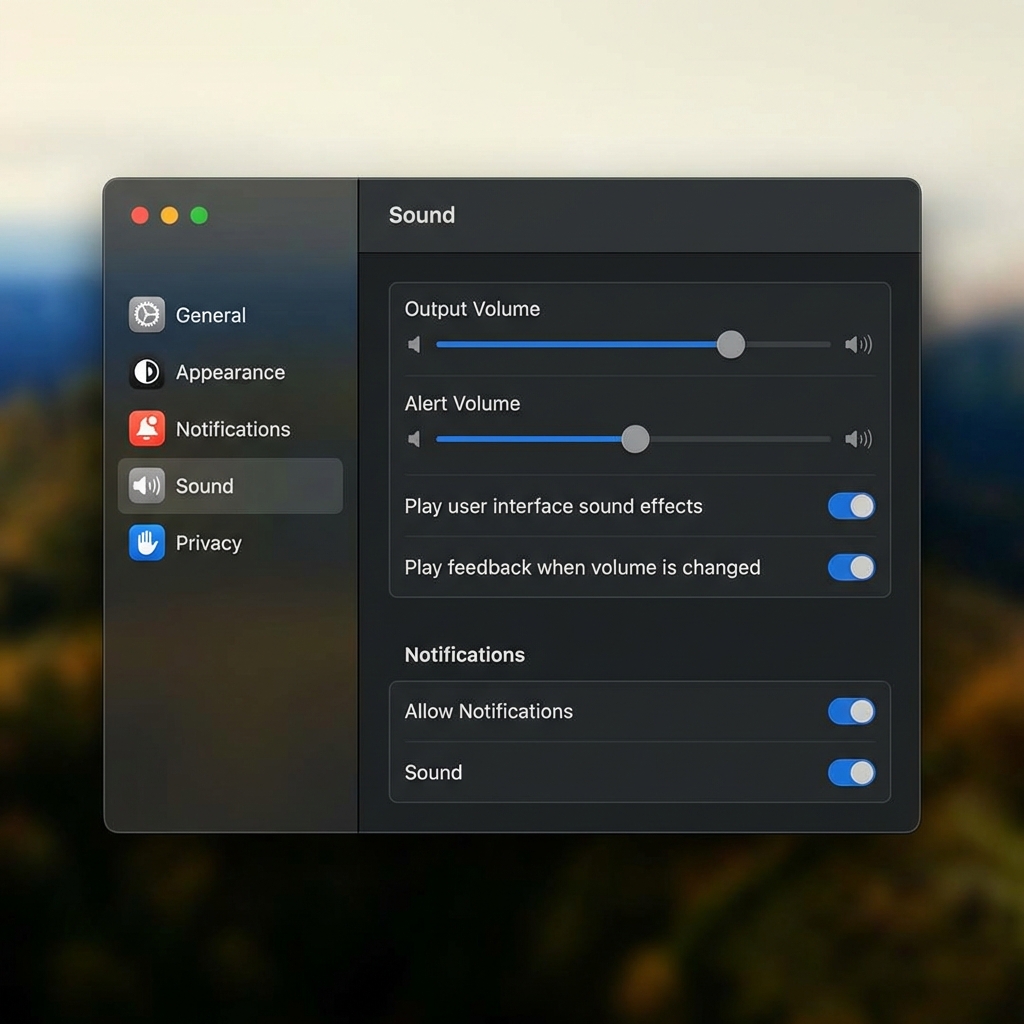Select the Sound speaker icon in sidebar
1024x1024 pixels.
click(147, 486)
